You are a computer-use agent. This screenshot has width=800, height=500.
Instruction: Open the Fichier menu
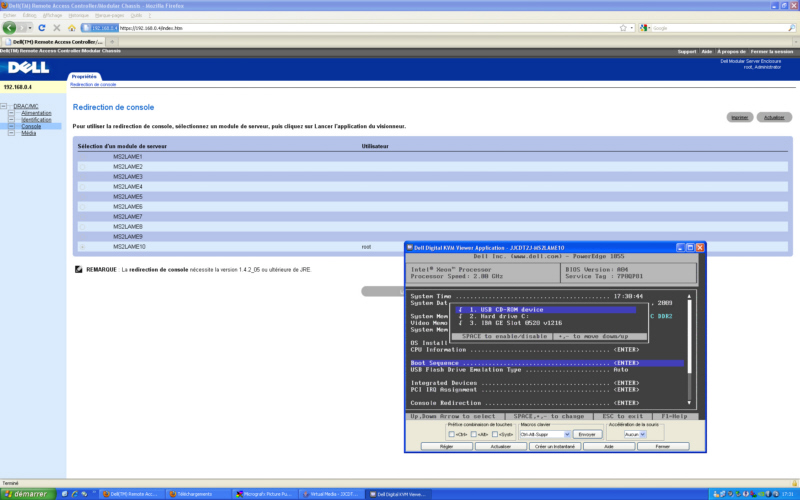(10, 15)
